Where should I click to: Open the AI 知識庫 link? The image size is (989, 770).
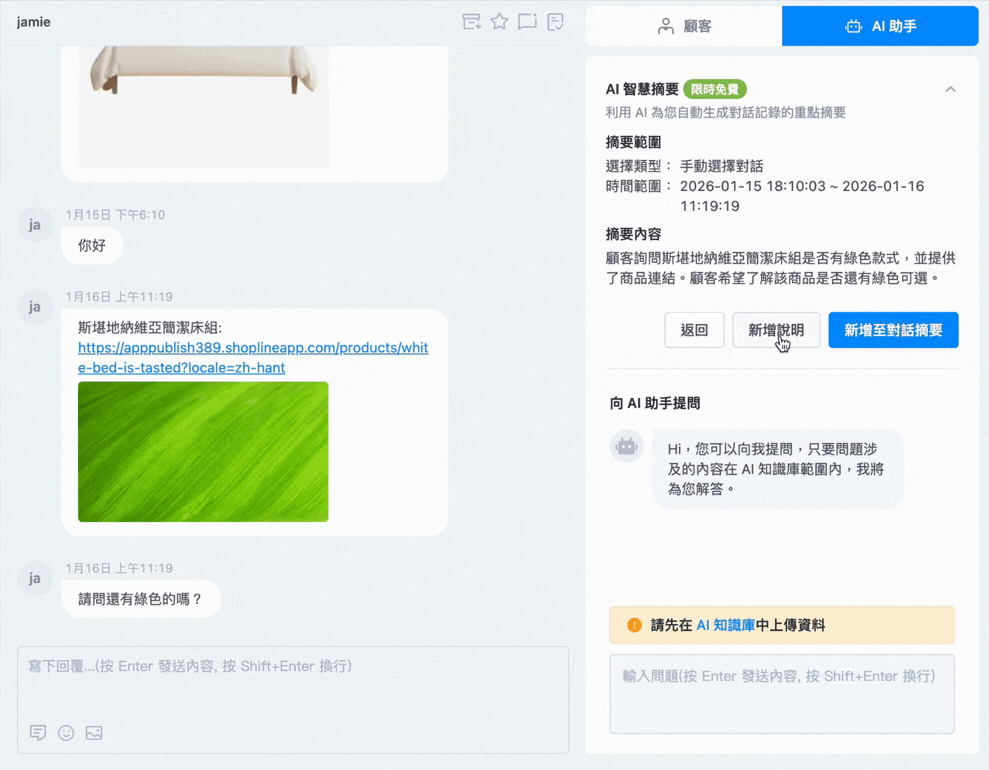725,625
